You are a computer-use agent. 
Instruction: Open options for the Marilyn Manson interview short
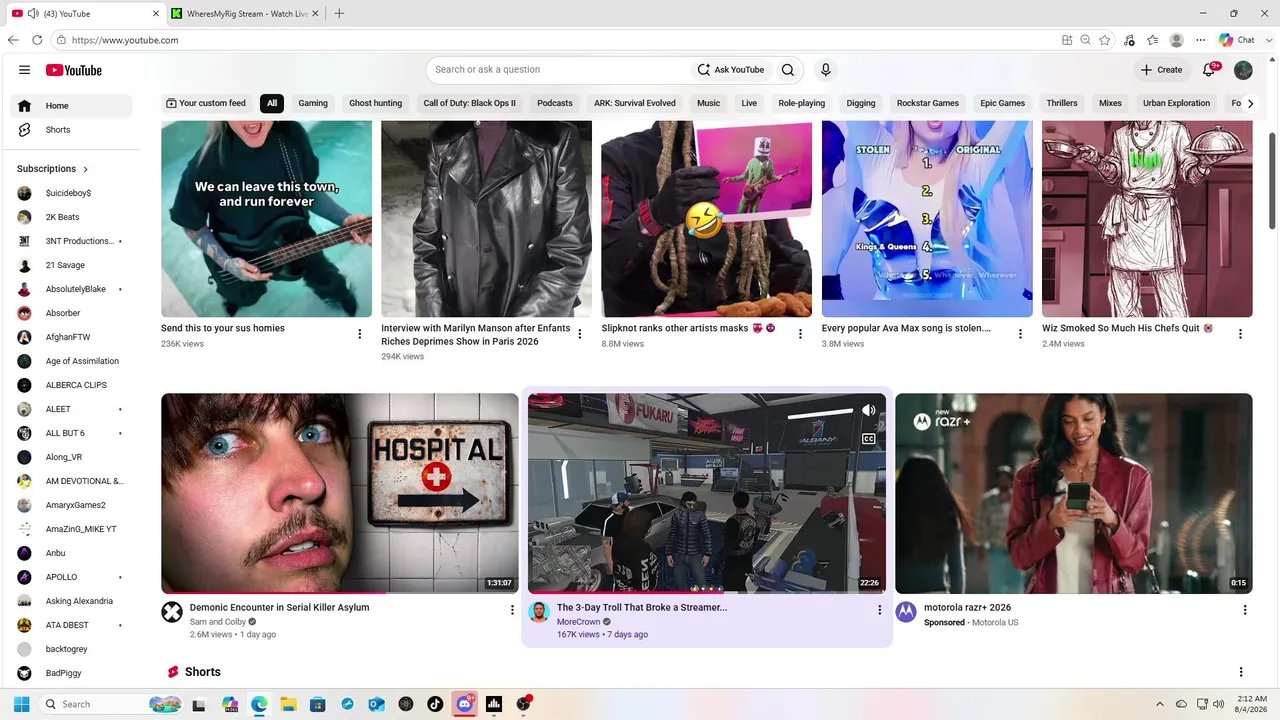click(579, 334)
